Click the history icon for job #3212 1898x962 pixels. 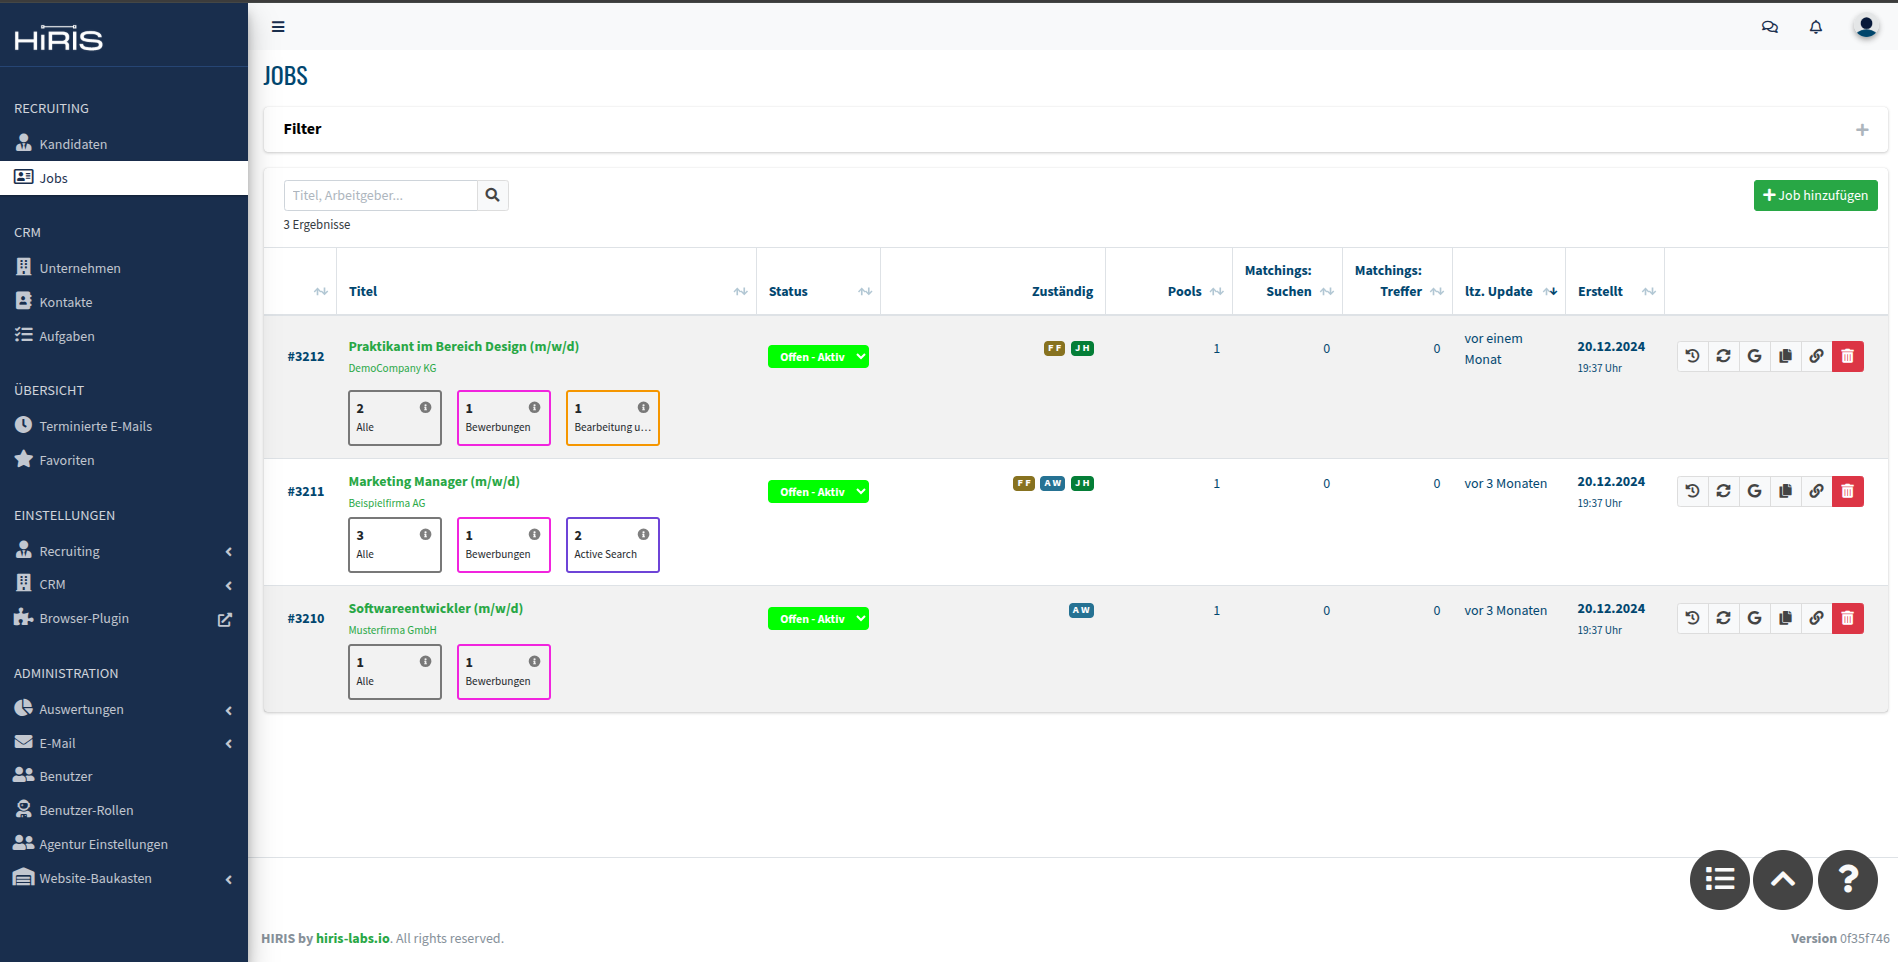pyautogui.click(x=1692, y=356)
